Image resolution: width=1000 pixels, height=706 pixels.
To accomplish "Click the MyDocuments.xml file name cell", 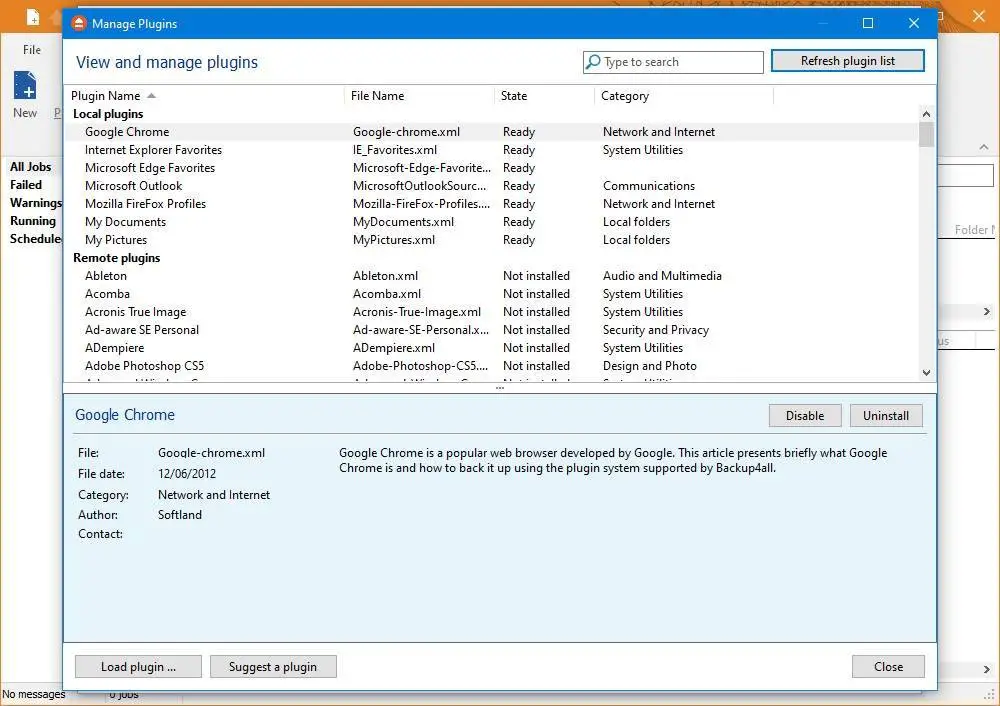I will click(x=403, y=222).
